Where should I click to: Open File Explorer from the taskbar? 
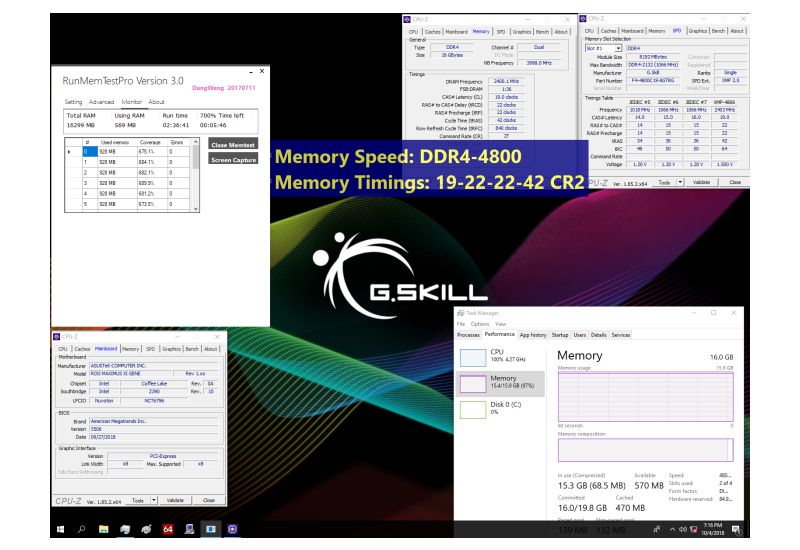click(104, 528)
